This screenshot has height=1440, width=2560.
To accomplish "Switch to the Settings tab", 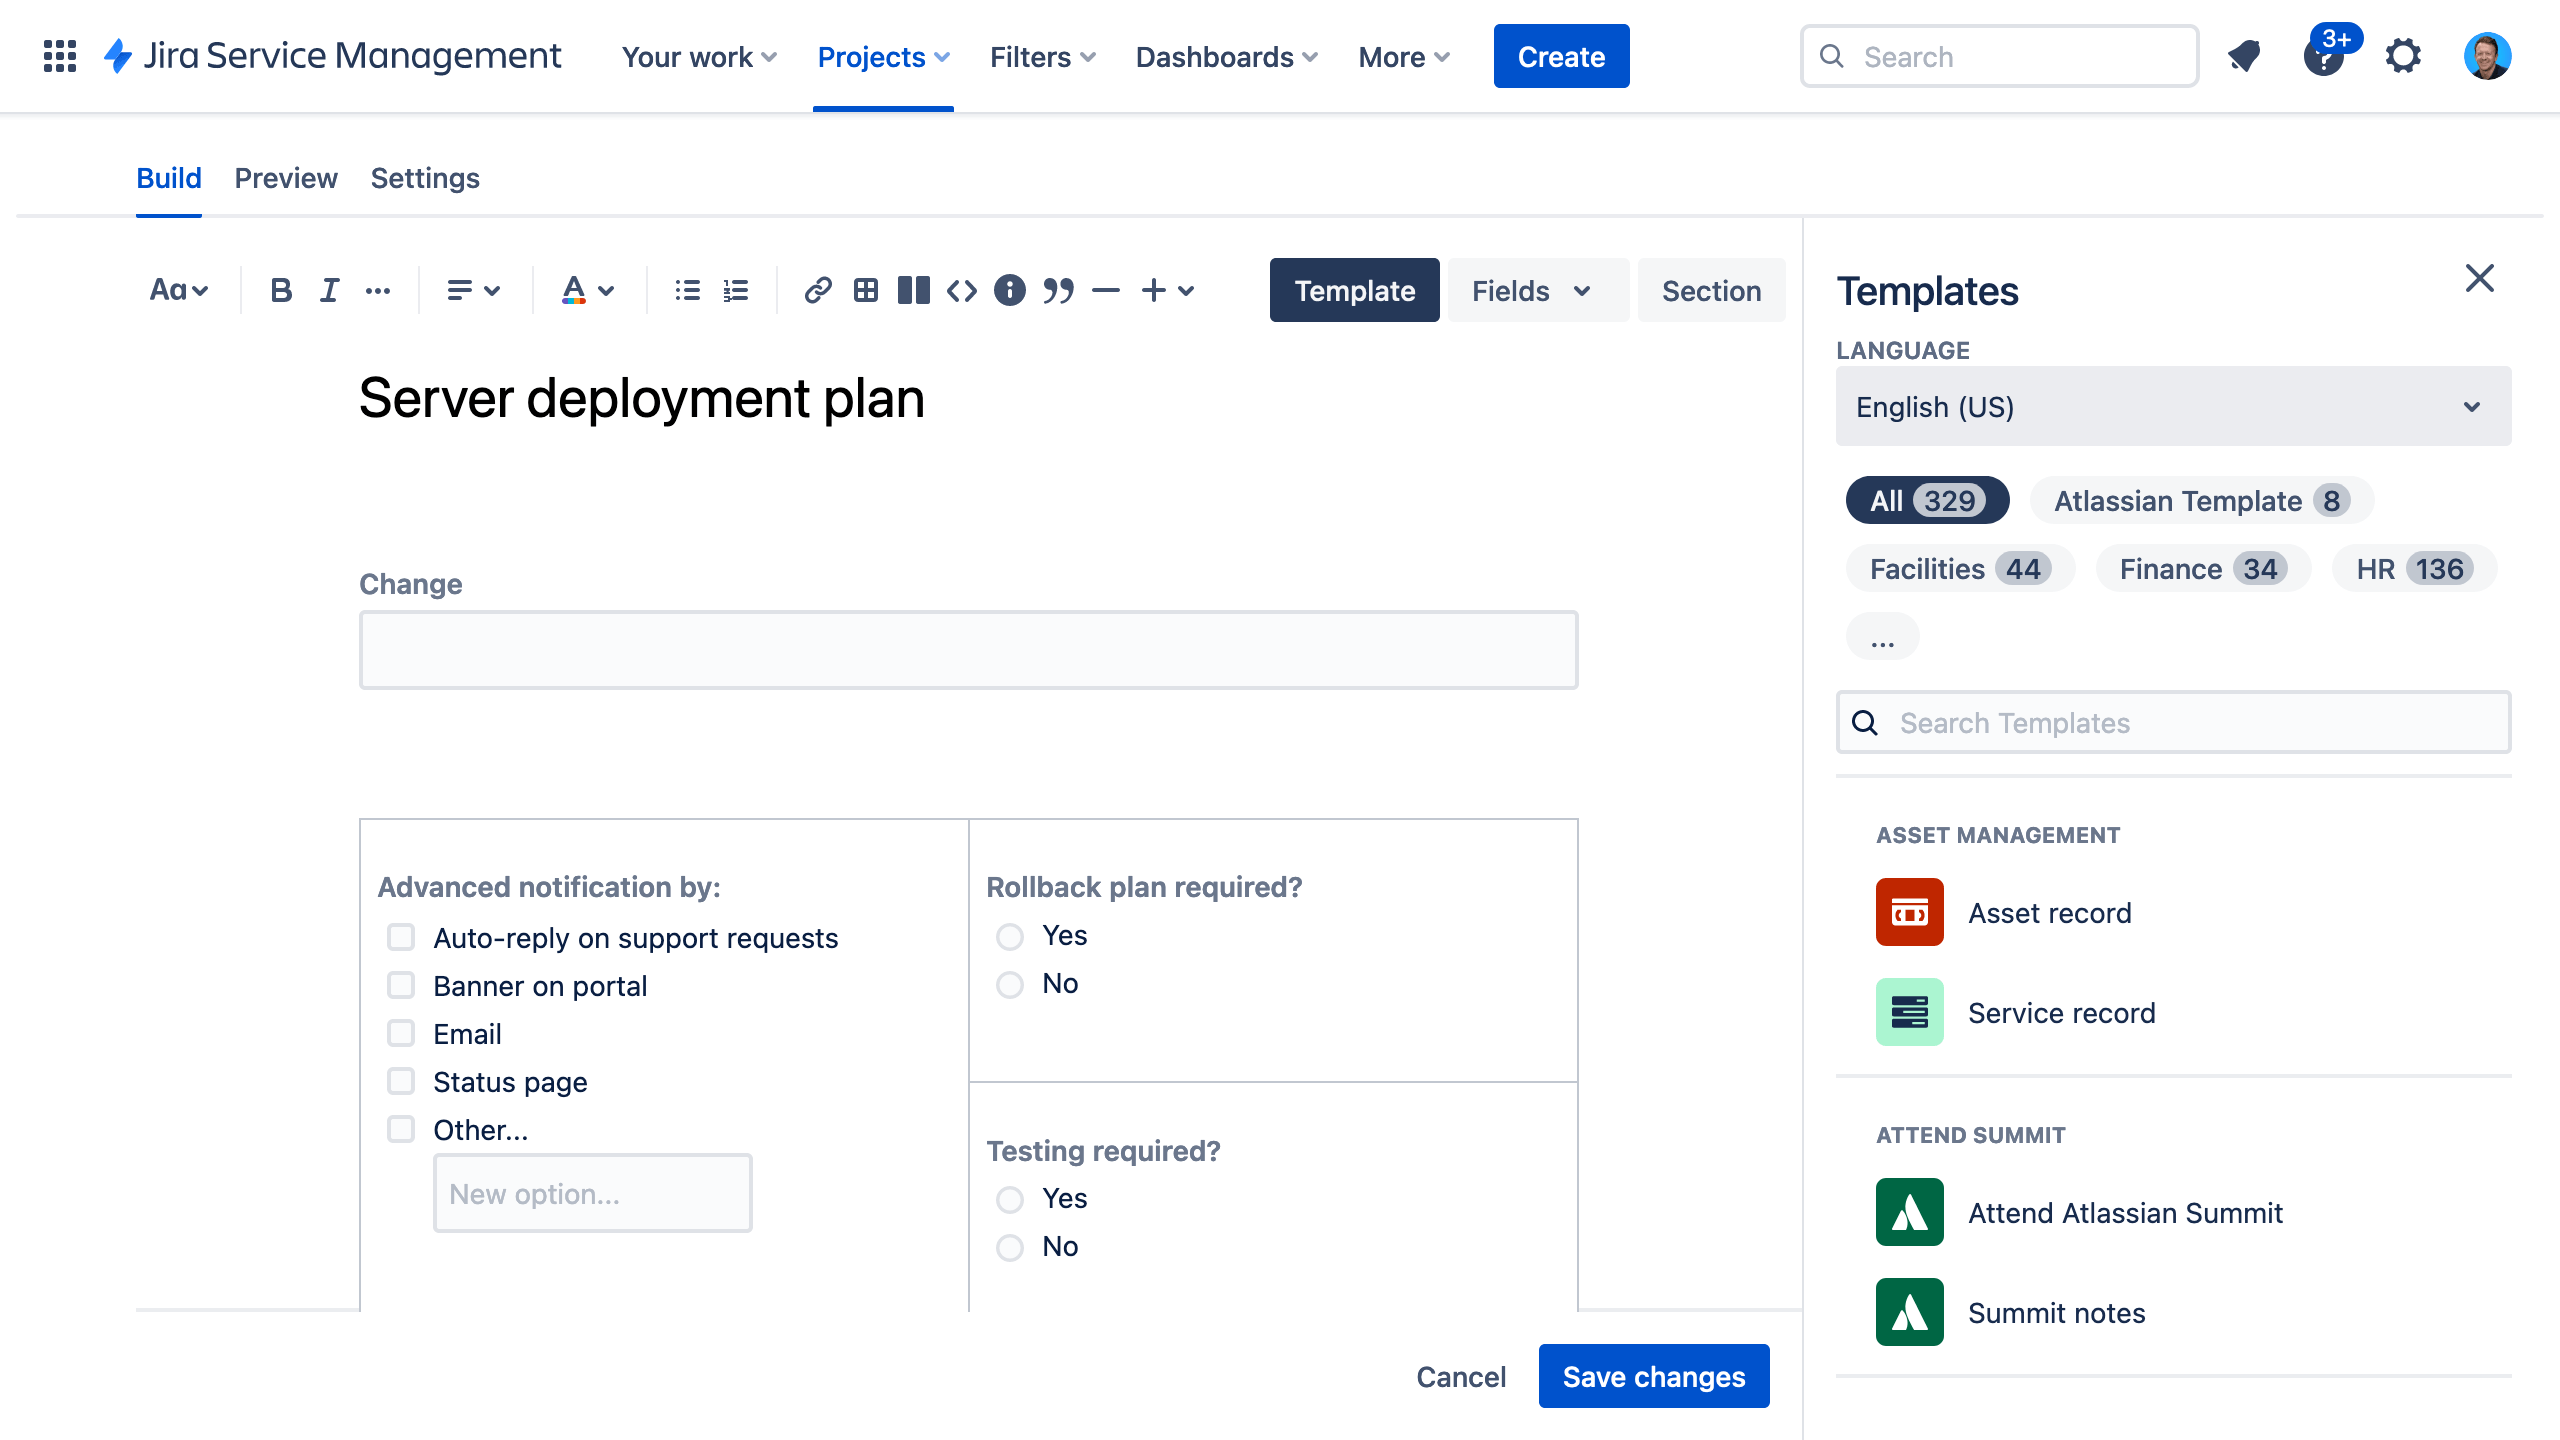I will 424,178.
